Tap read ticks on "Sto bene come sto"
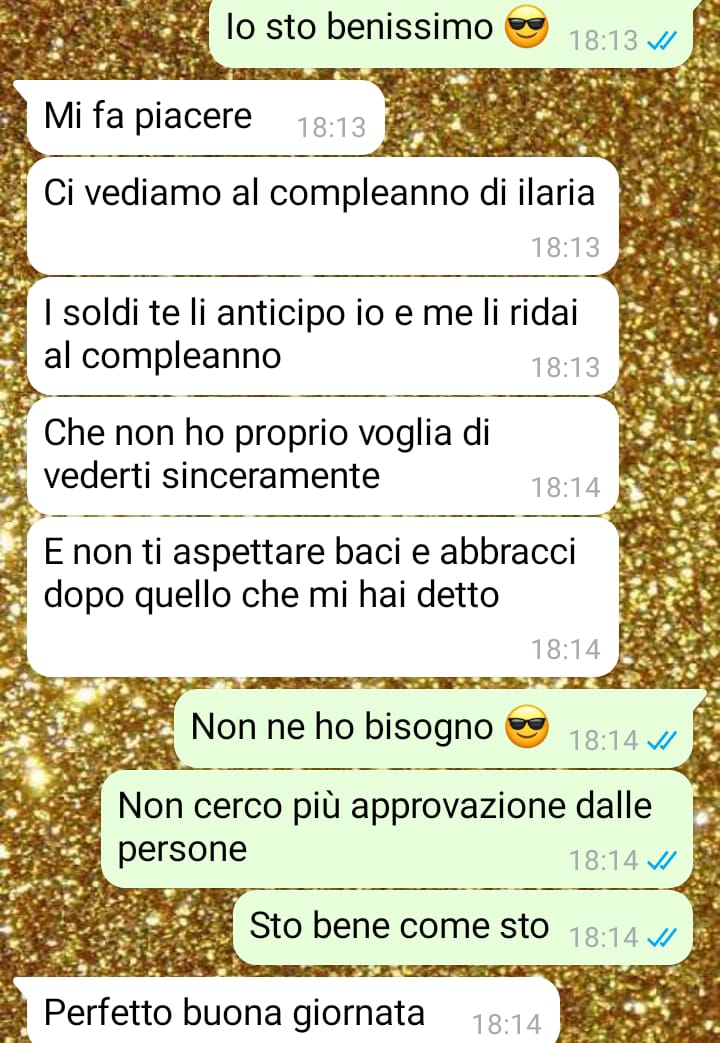The height and width of the screenshot is (1043, 720). pyautogui.click(x=661, y=938)
